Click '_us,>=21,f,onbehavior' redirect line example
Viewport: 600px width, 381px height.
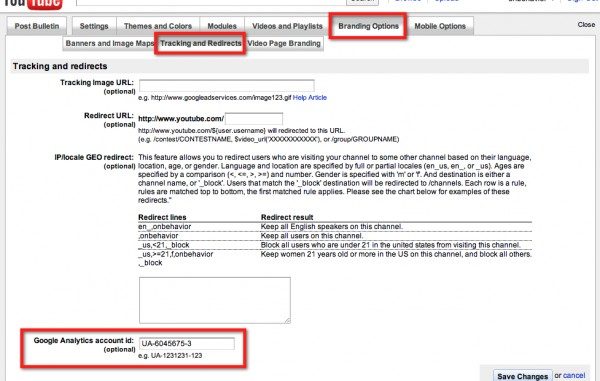coord(176,254)
